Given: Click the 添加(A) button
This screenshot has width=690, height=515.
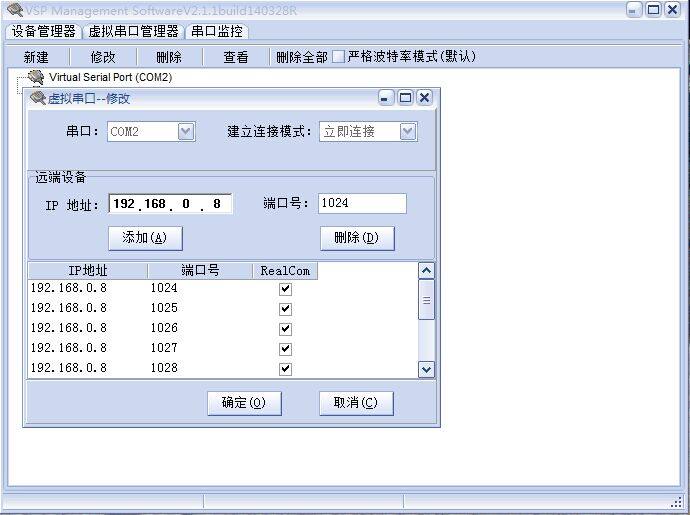Looking at the screenshot, I should 145,238.
